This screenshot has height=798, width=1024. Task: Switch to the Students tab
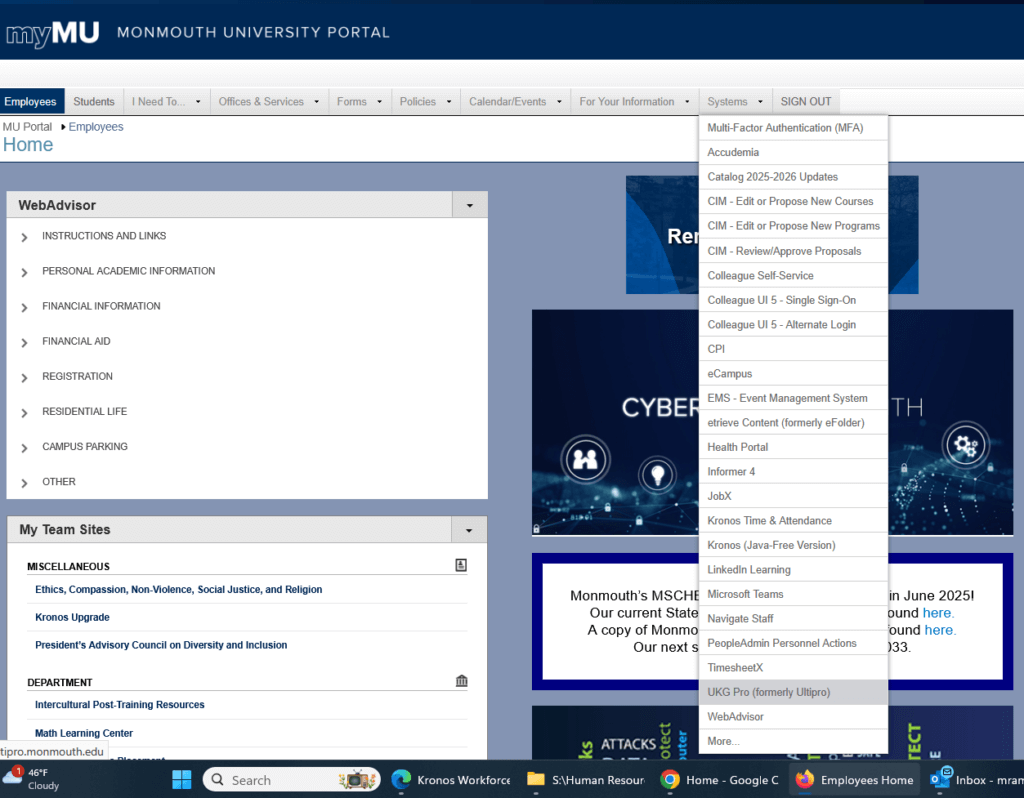click(93, 100)
